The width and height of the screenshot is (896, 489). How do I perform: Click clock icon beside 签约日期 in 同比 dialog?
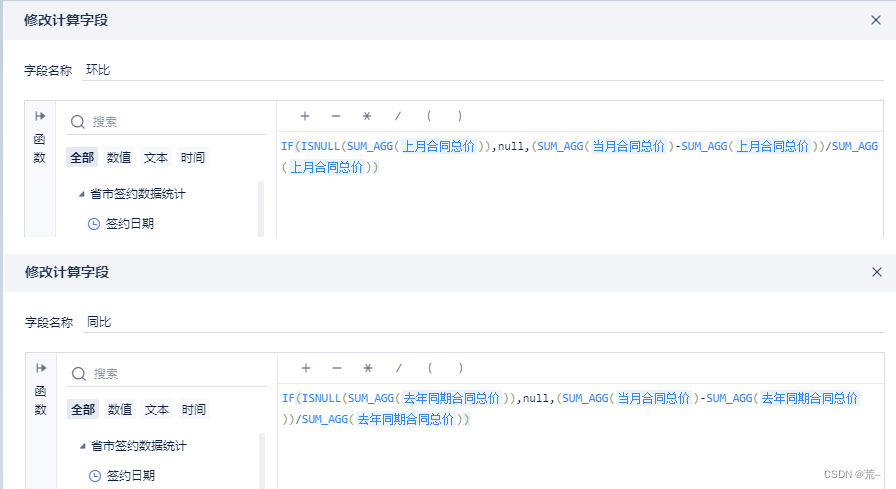pyautogui.click(x=95, y=476)
